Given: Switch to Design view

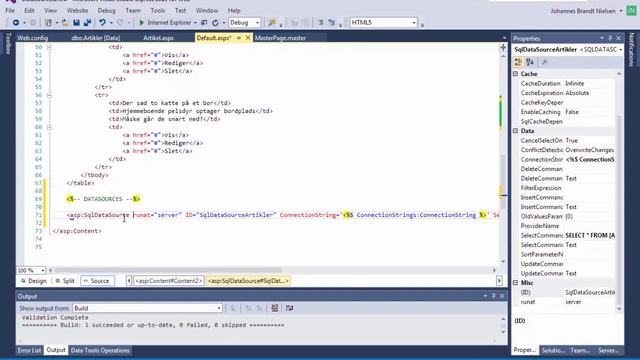Looking at the screenshot, I should [33, 281].
